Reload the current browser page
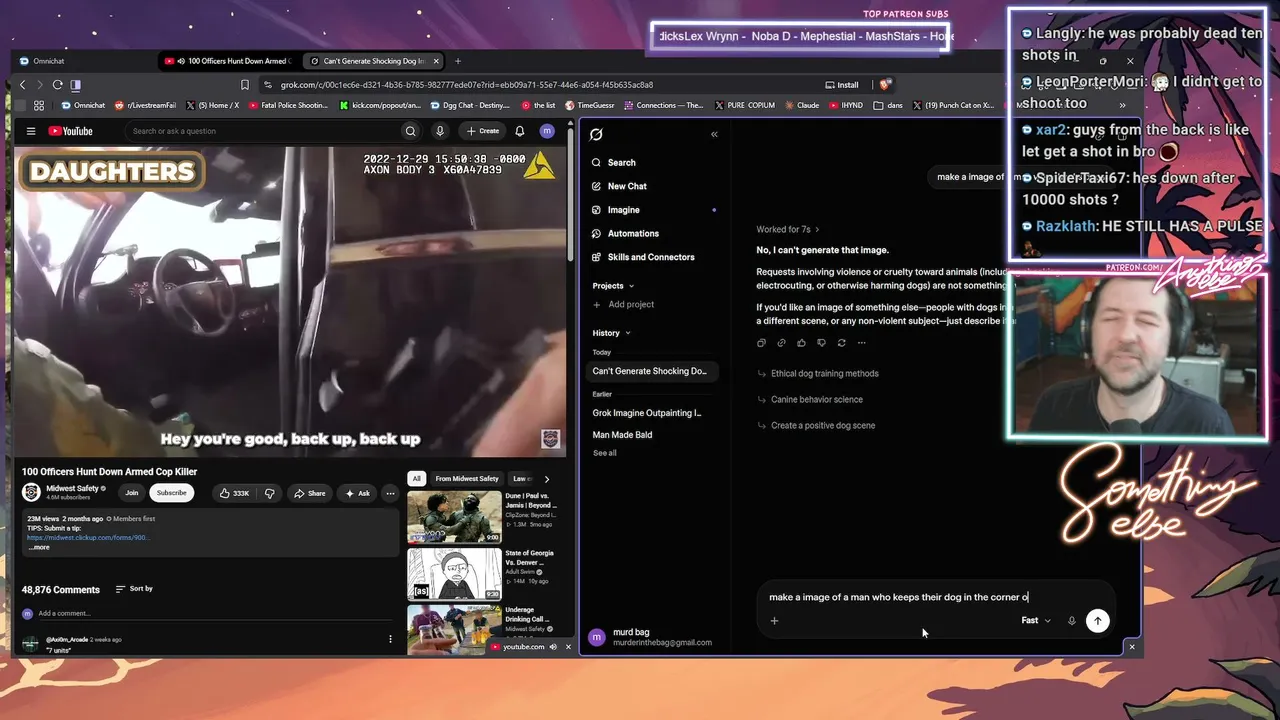The image size is (1280, 720). [57, 85]
